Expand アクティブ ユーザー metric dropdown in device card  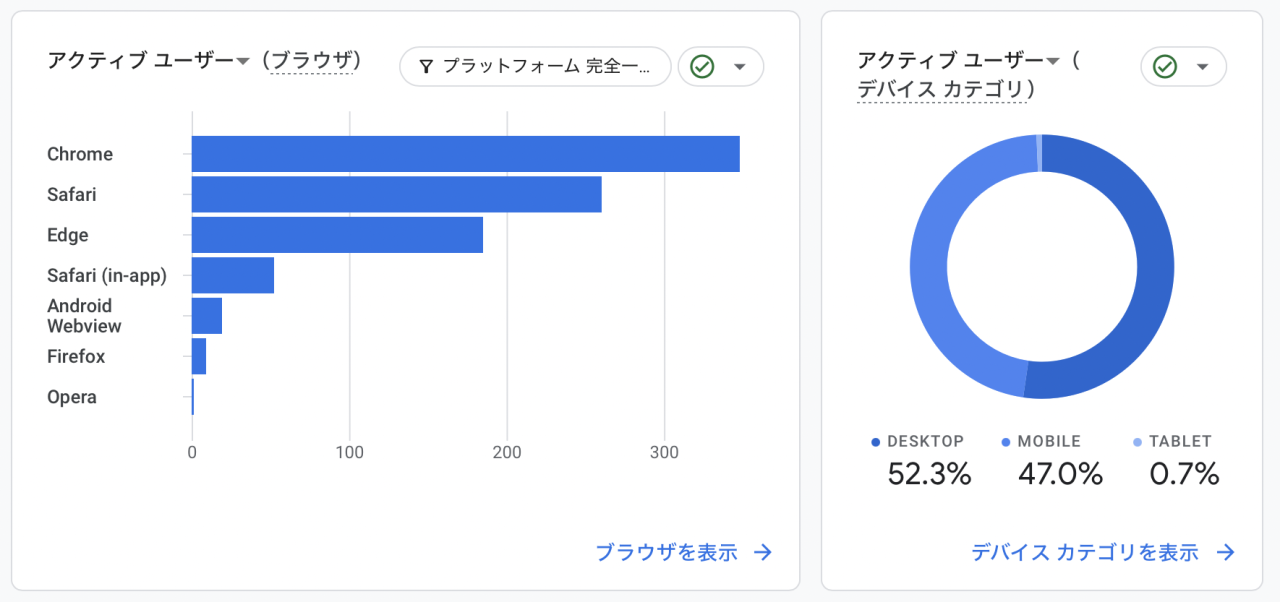tap(1052, 62)
